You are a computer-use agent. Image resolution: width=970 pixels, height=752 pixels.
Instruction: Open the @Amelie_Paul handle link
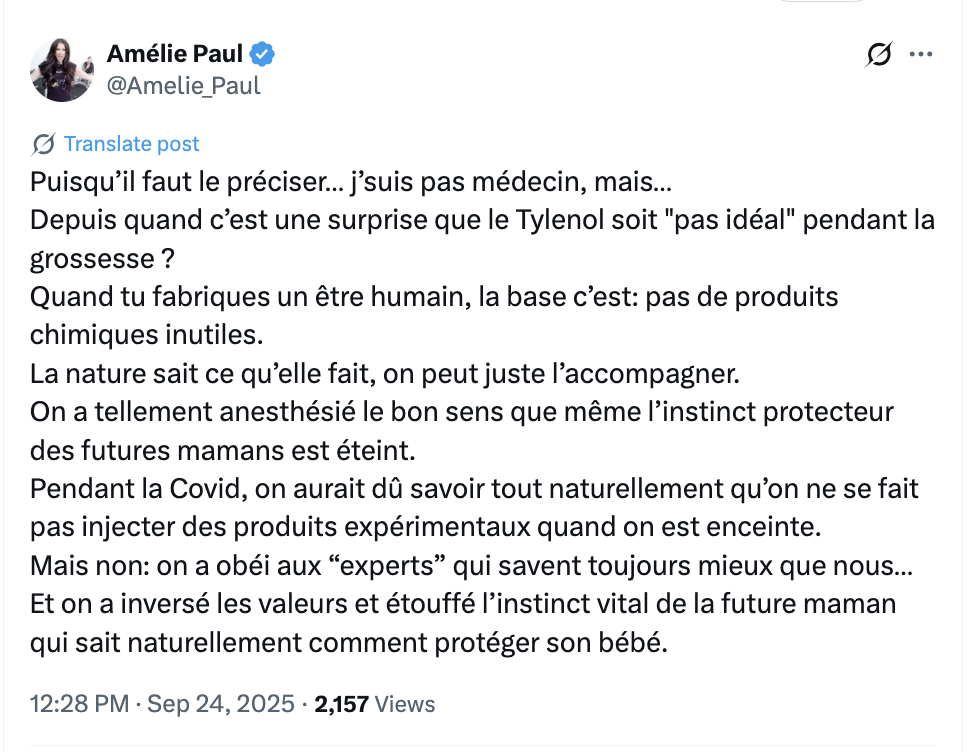[184, 85]
